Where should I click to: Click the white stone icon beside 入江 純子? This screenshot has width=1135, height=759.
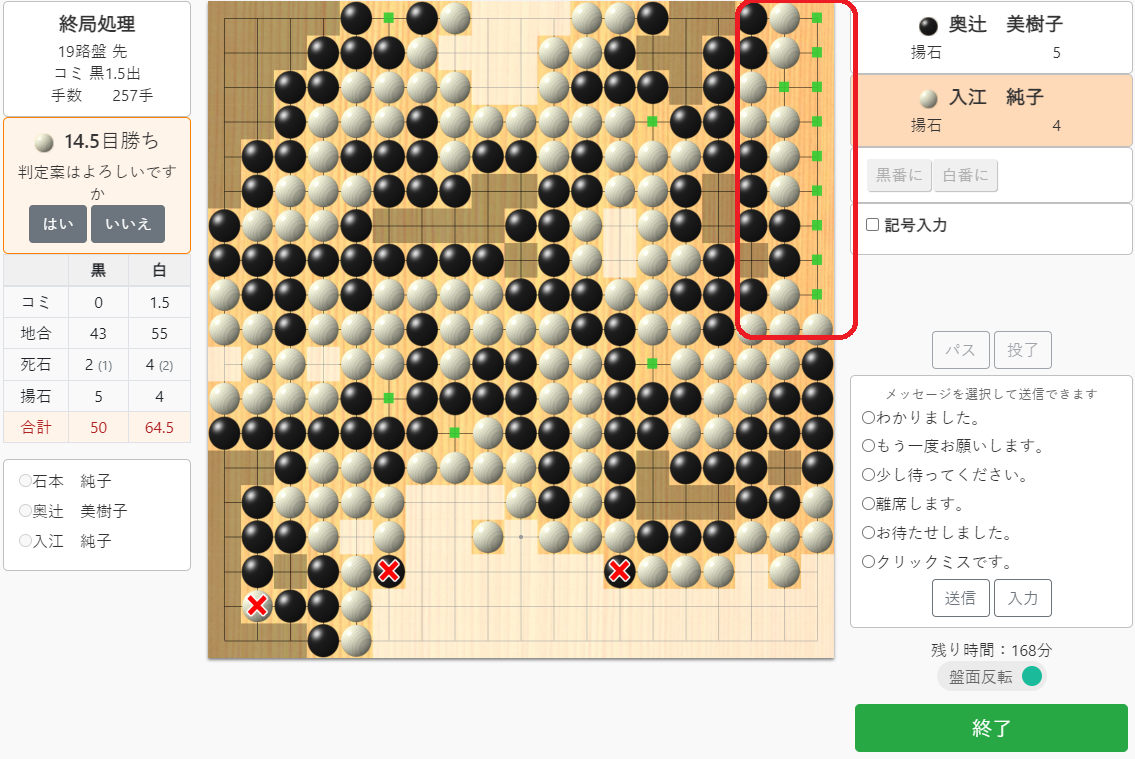(x=928, y=98)
